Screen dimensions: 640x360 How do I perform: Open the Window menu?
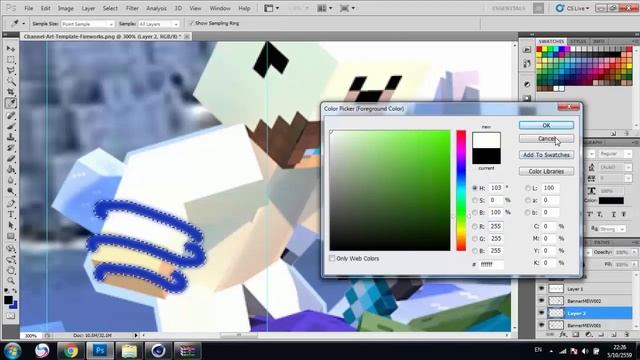220,8
